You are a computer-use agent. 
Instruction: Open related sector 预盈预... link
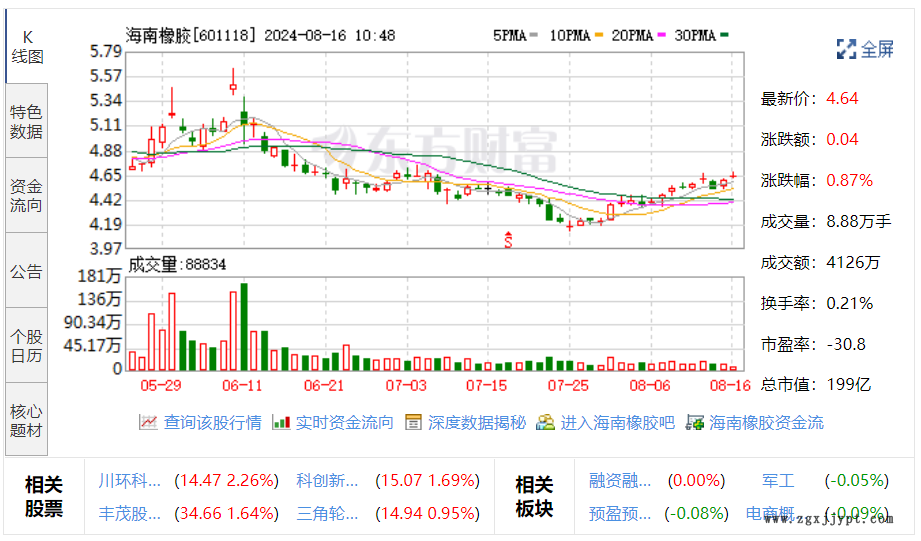click(x=620, y=513)
